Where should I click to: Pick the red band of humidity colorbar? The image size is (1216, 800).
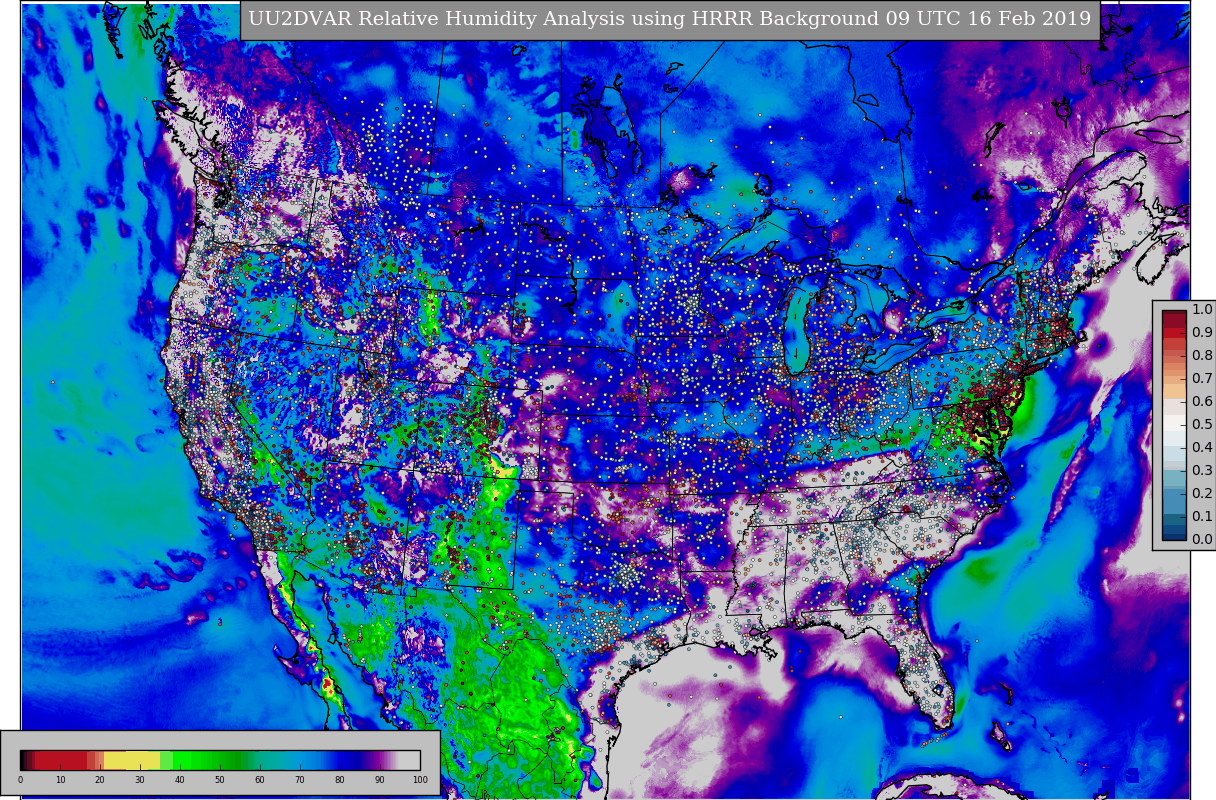(x=62, y=760)
